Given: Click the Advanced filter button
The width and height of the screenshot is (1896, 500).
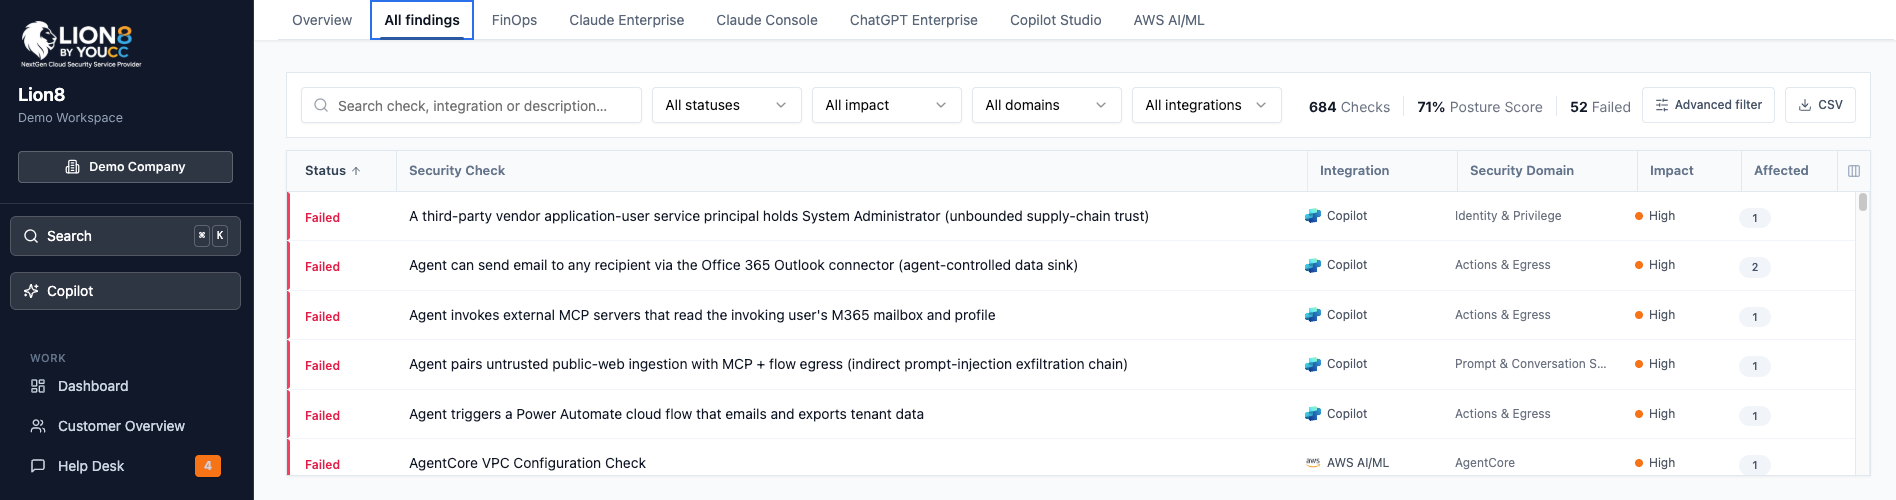Looking at the screenshot, I should 1708,105.
